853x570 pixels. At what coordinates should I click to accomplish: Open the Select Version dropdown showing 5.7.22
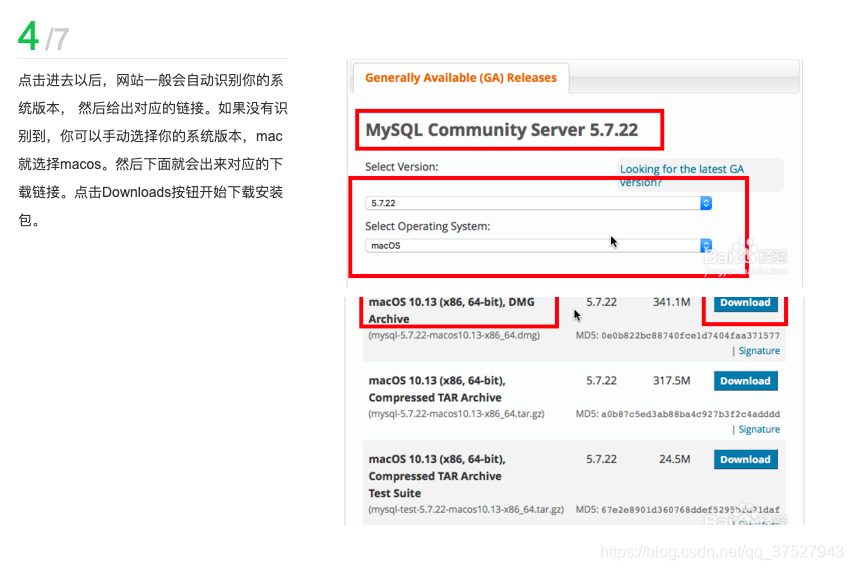[538, 203]
